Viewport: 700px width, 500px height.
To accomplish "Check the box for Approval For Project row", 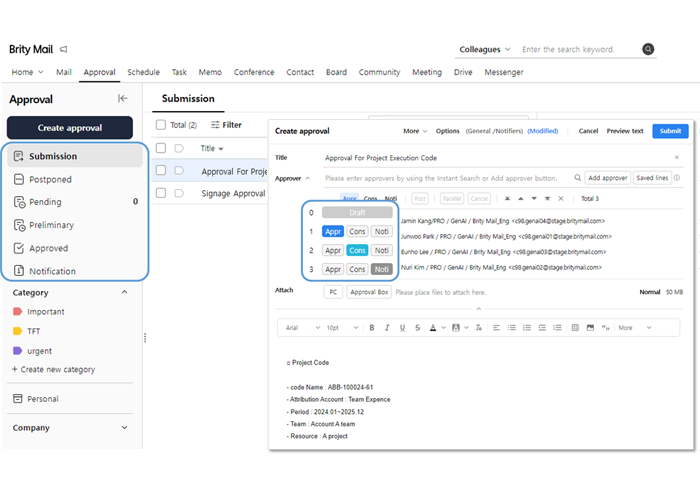I will [x=161, y=171].
